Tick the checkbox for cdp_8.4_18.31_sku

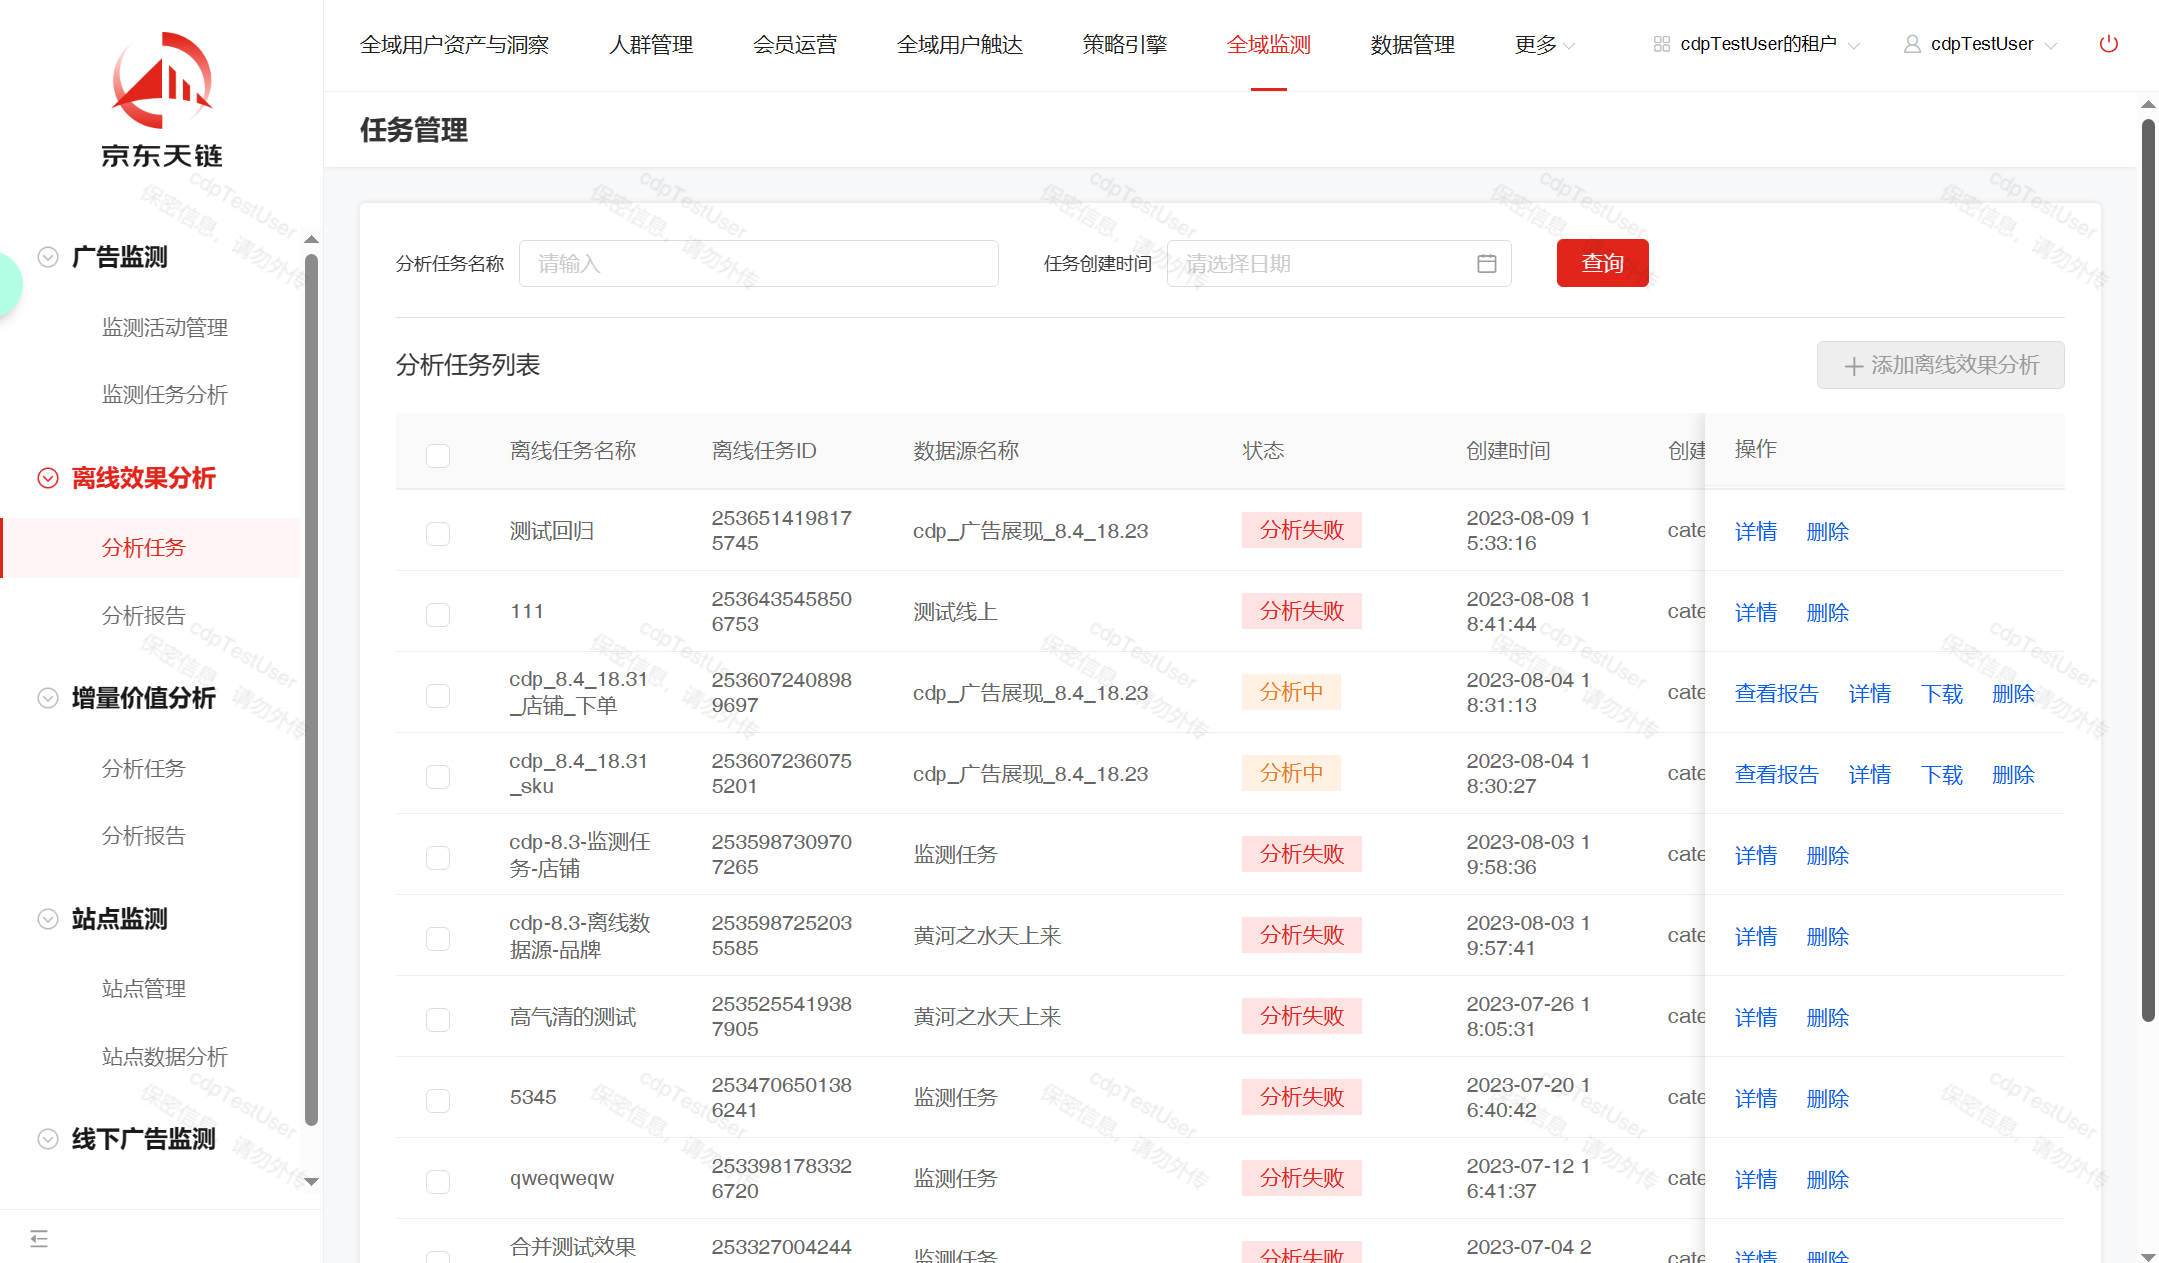pos(438,777)
